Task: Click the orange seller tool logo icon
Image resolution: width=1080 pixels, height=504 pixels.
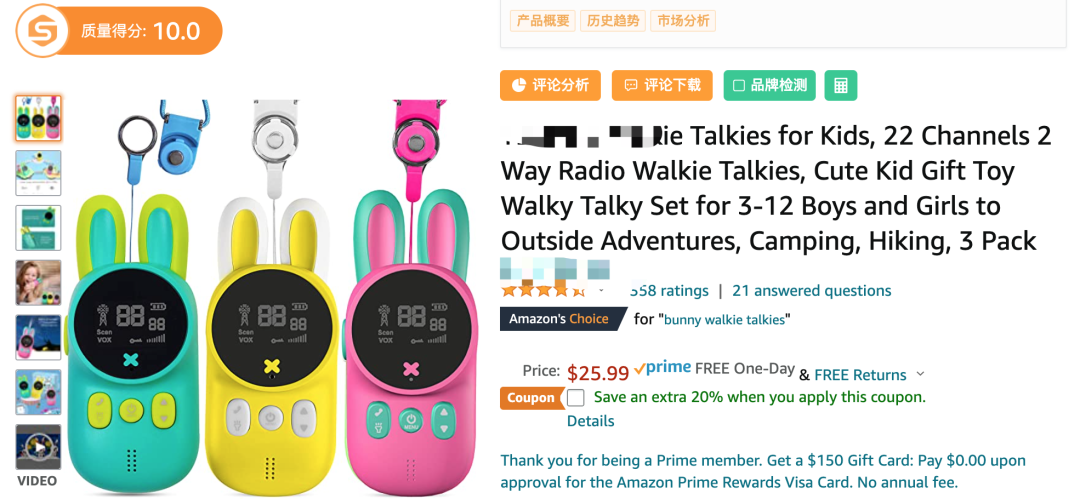Action: (x=42, y=31)
